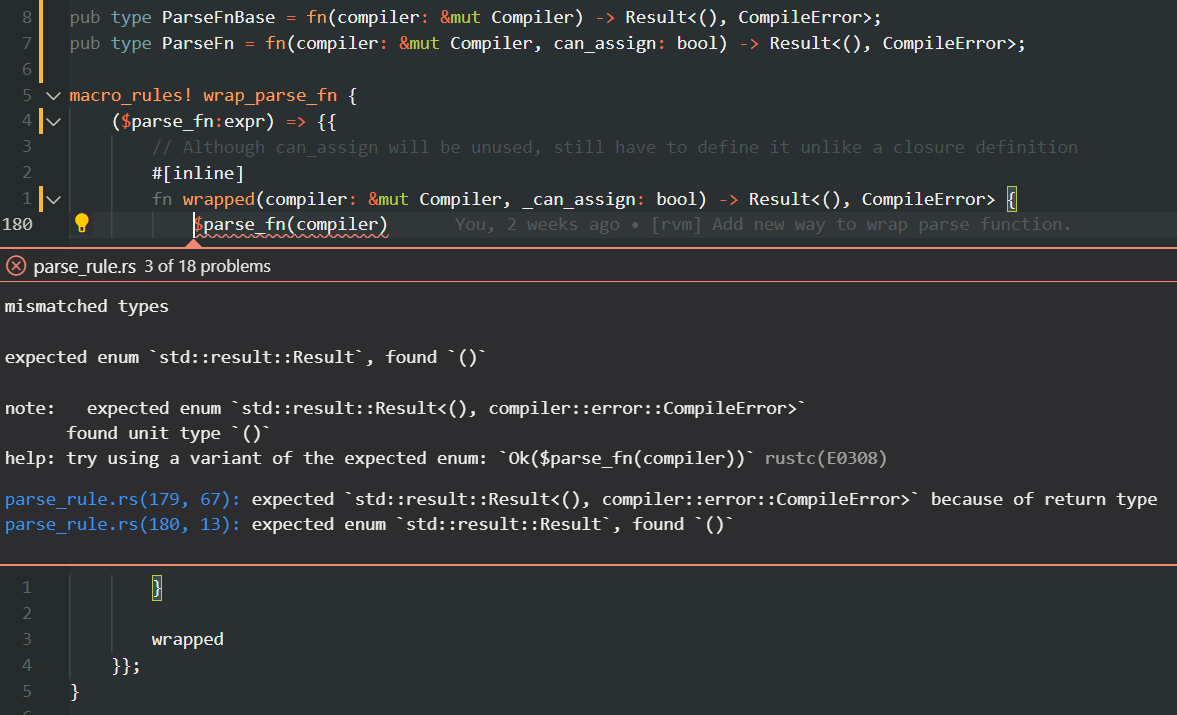Collapse the ($parse_fn:expr) arm fold arrow
The height and width of the screenshot is (715, 1177).
53,121
